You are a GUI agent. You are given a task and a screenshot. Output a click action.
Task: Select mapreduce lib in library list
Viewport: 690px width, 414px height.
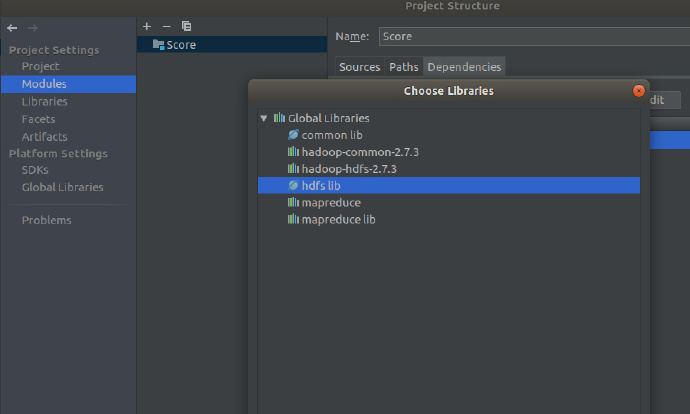[x=338, y=220]
